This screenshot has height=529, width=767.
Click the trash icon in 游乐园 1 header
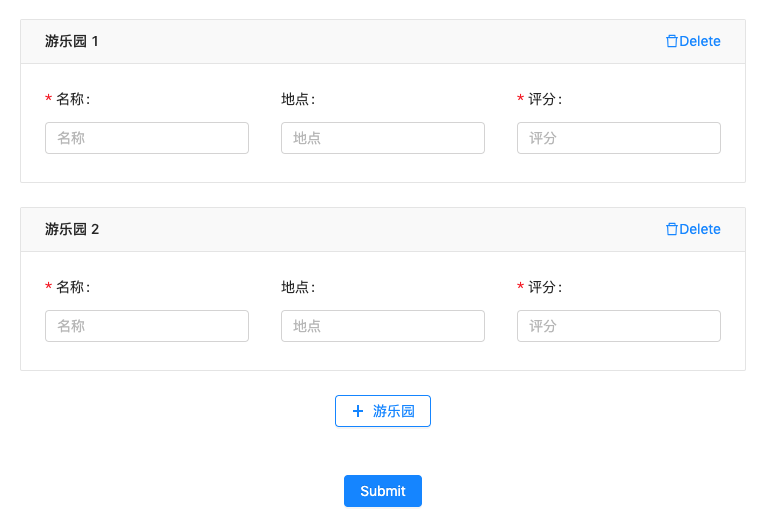coord(672,41)
